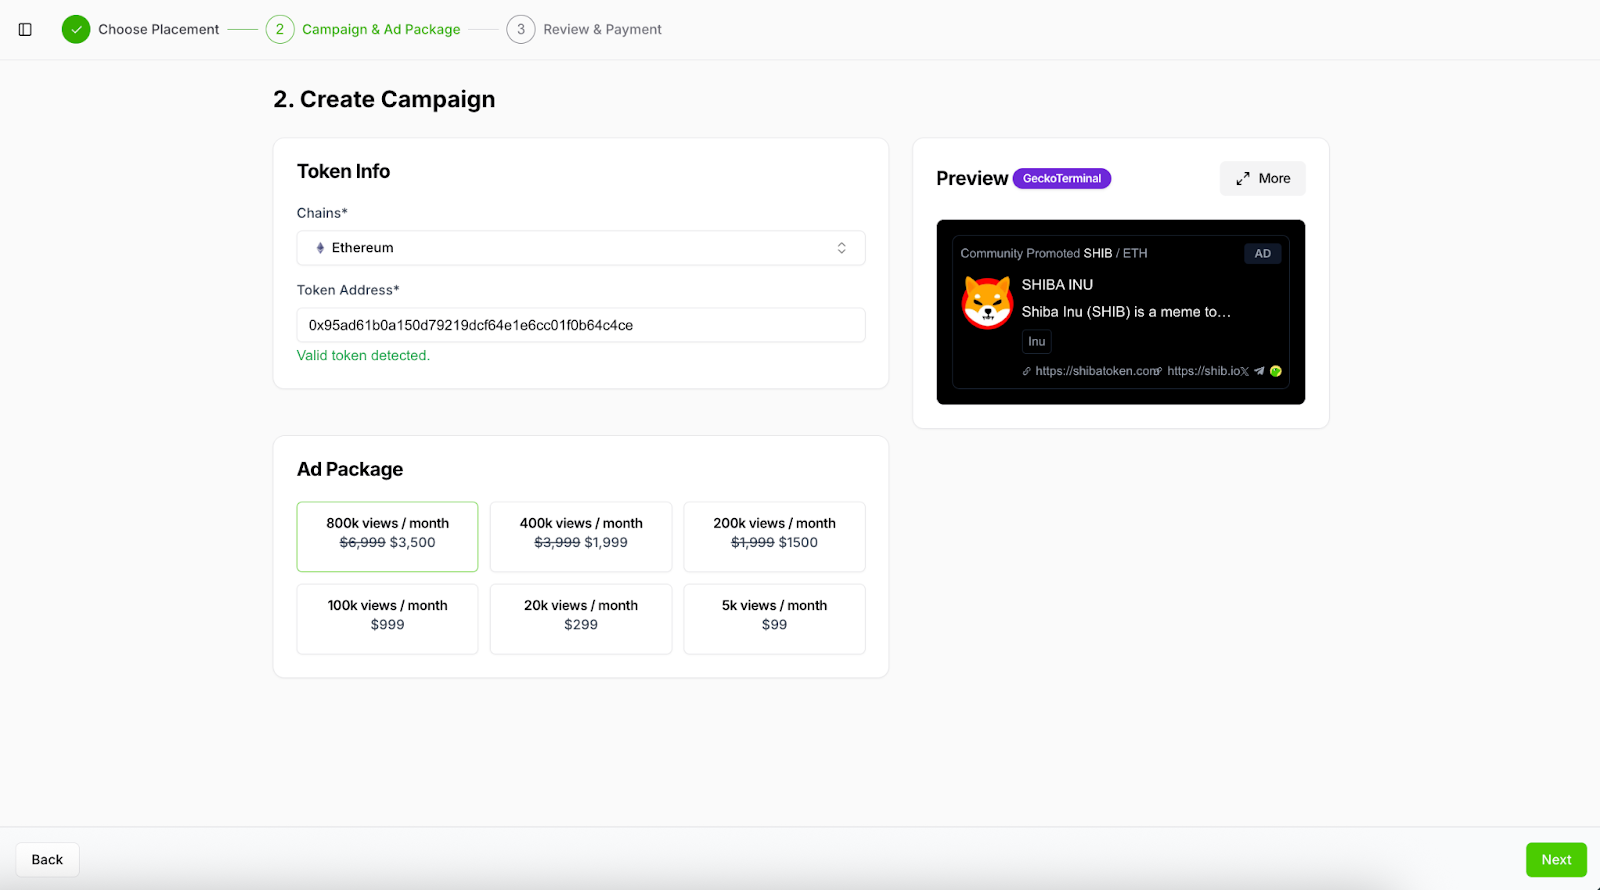
Task: Click the Telegram icon in preview
Action: 1259,371
